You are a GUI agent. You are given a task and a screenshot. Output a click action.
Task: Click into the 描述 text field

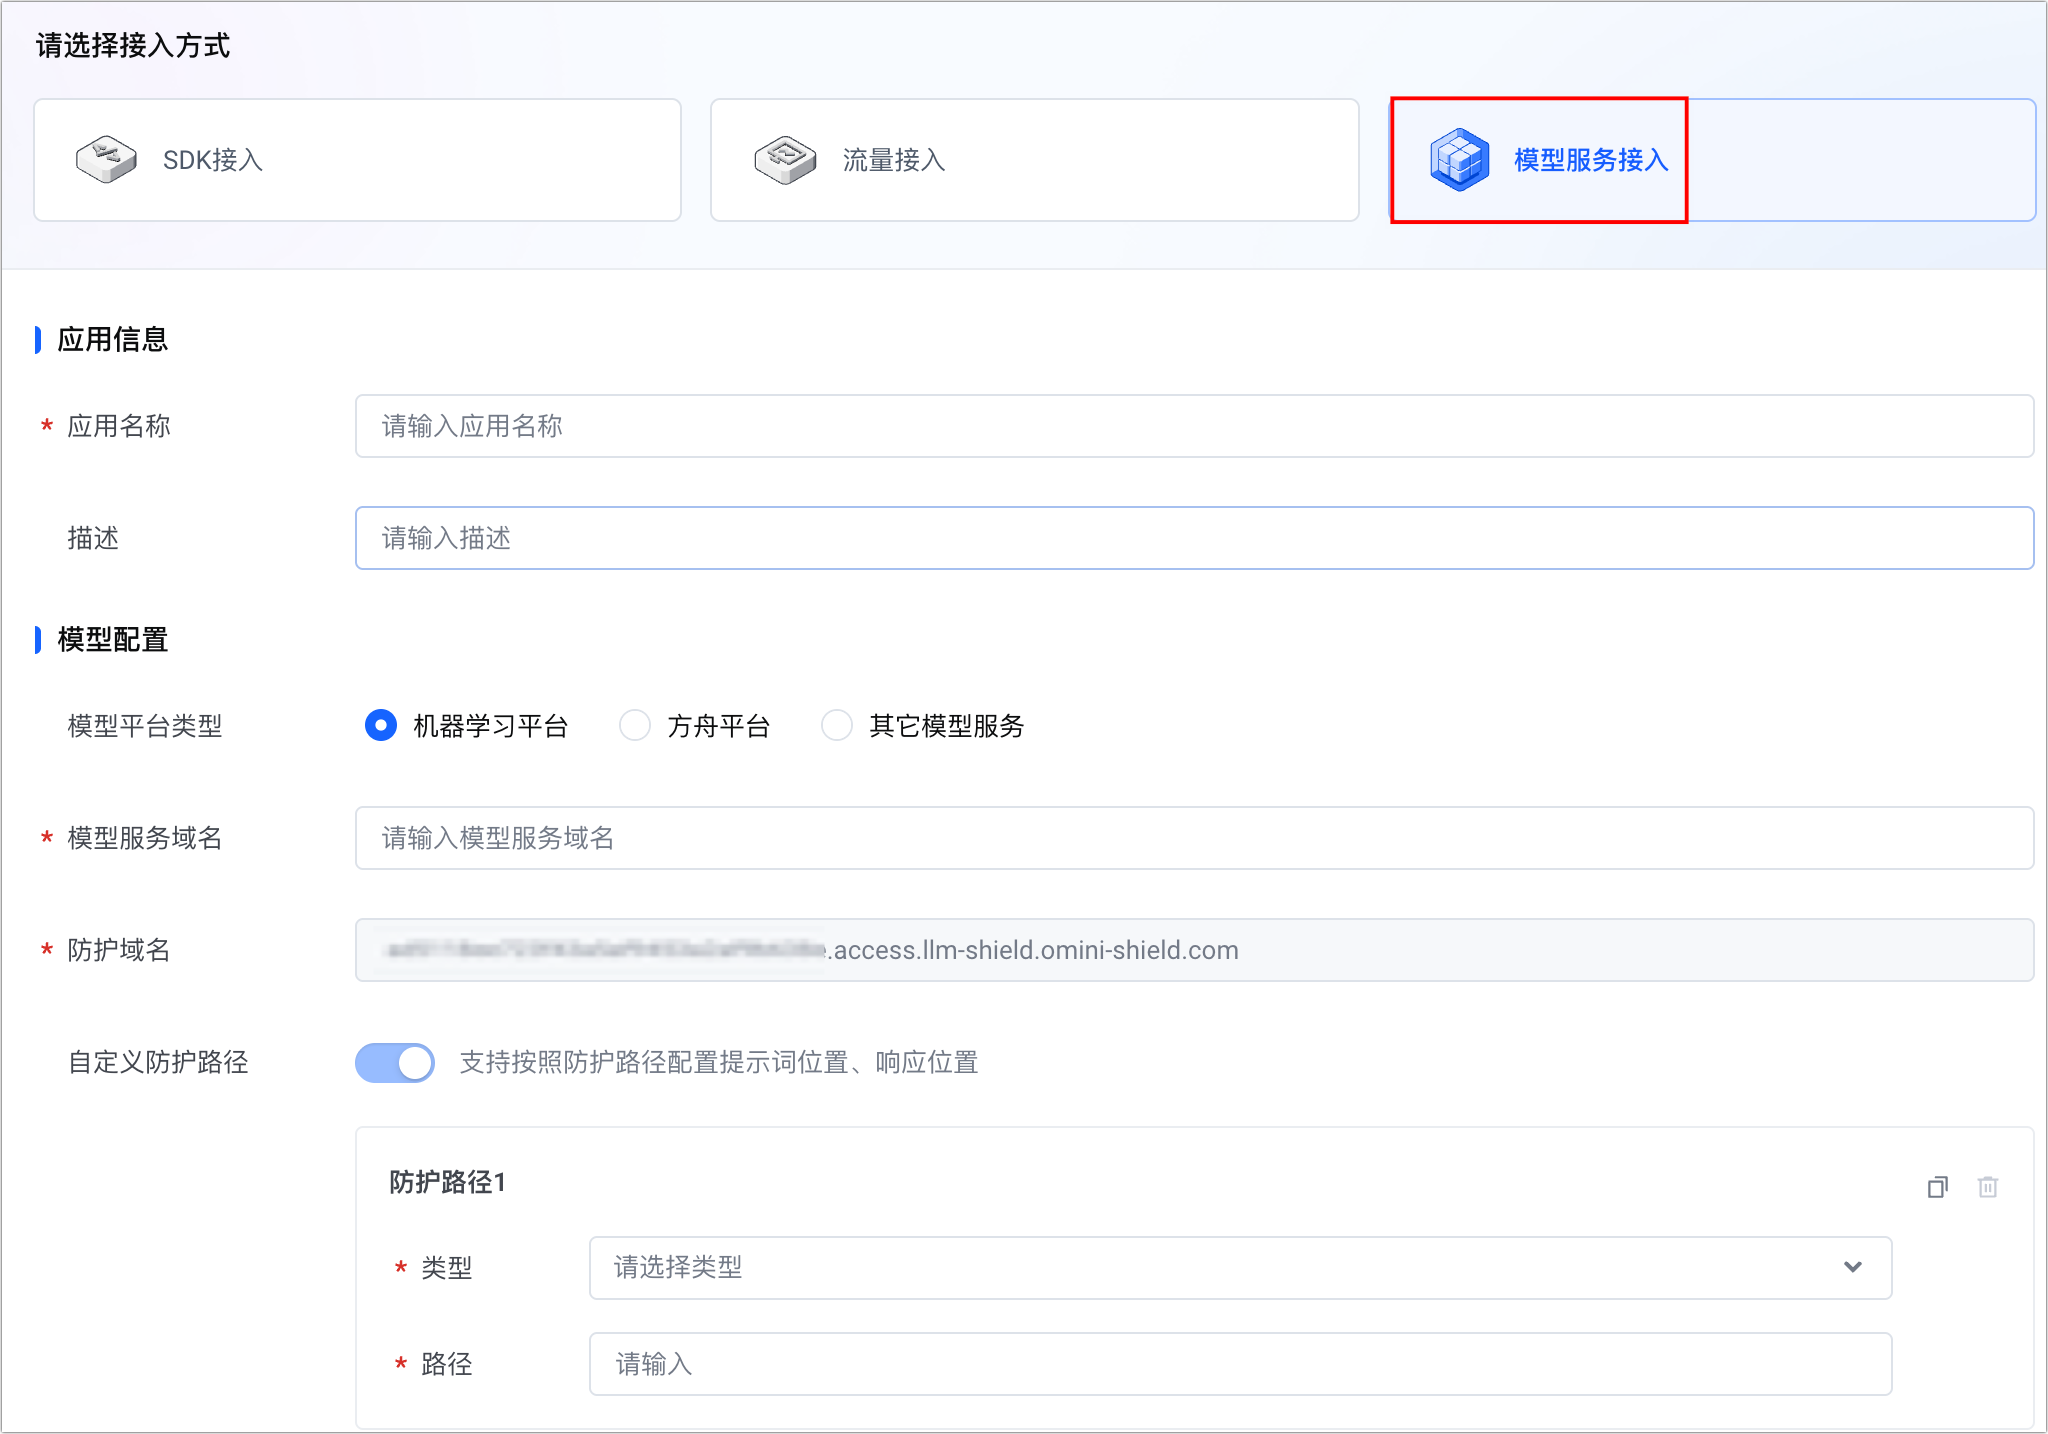coord(1194,538)
